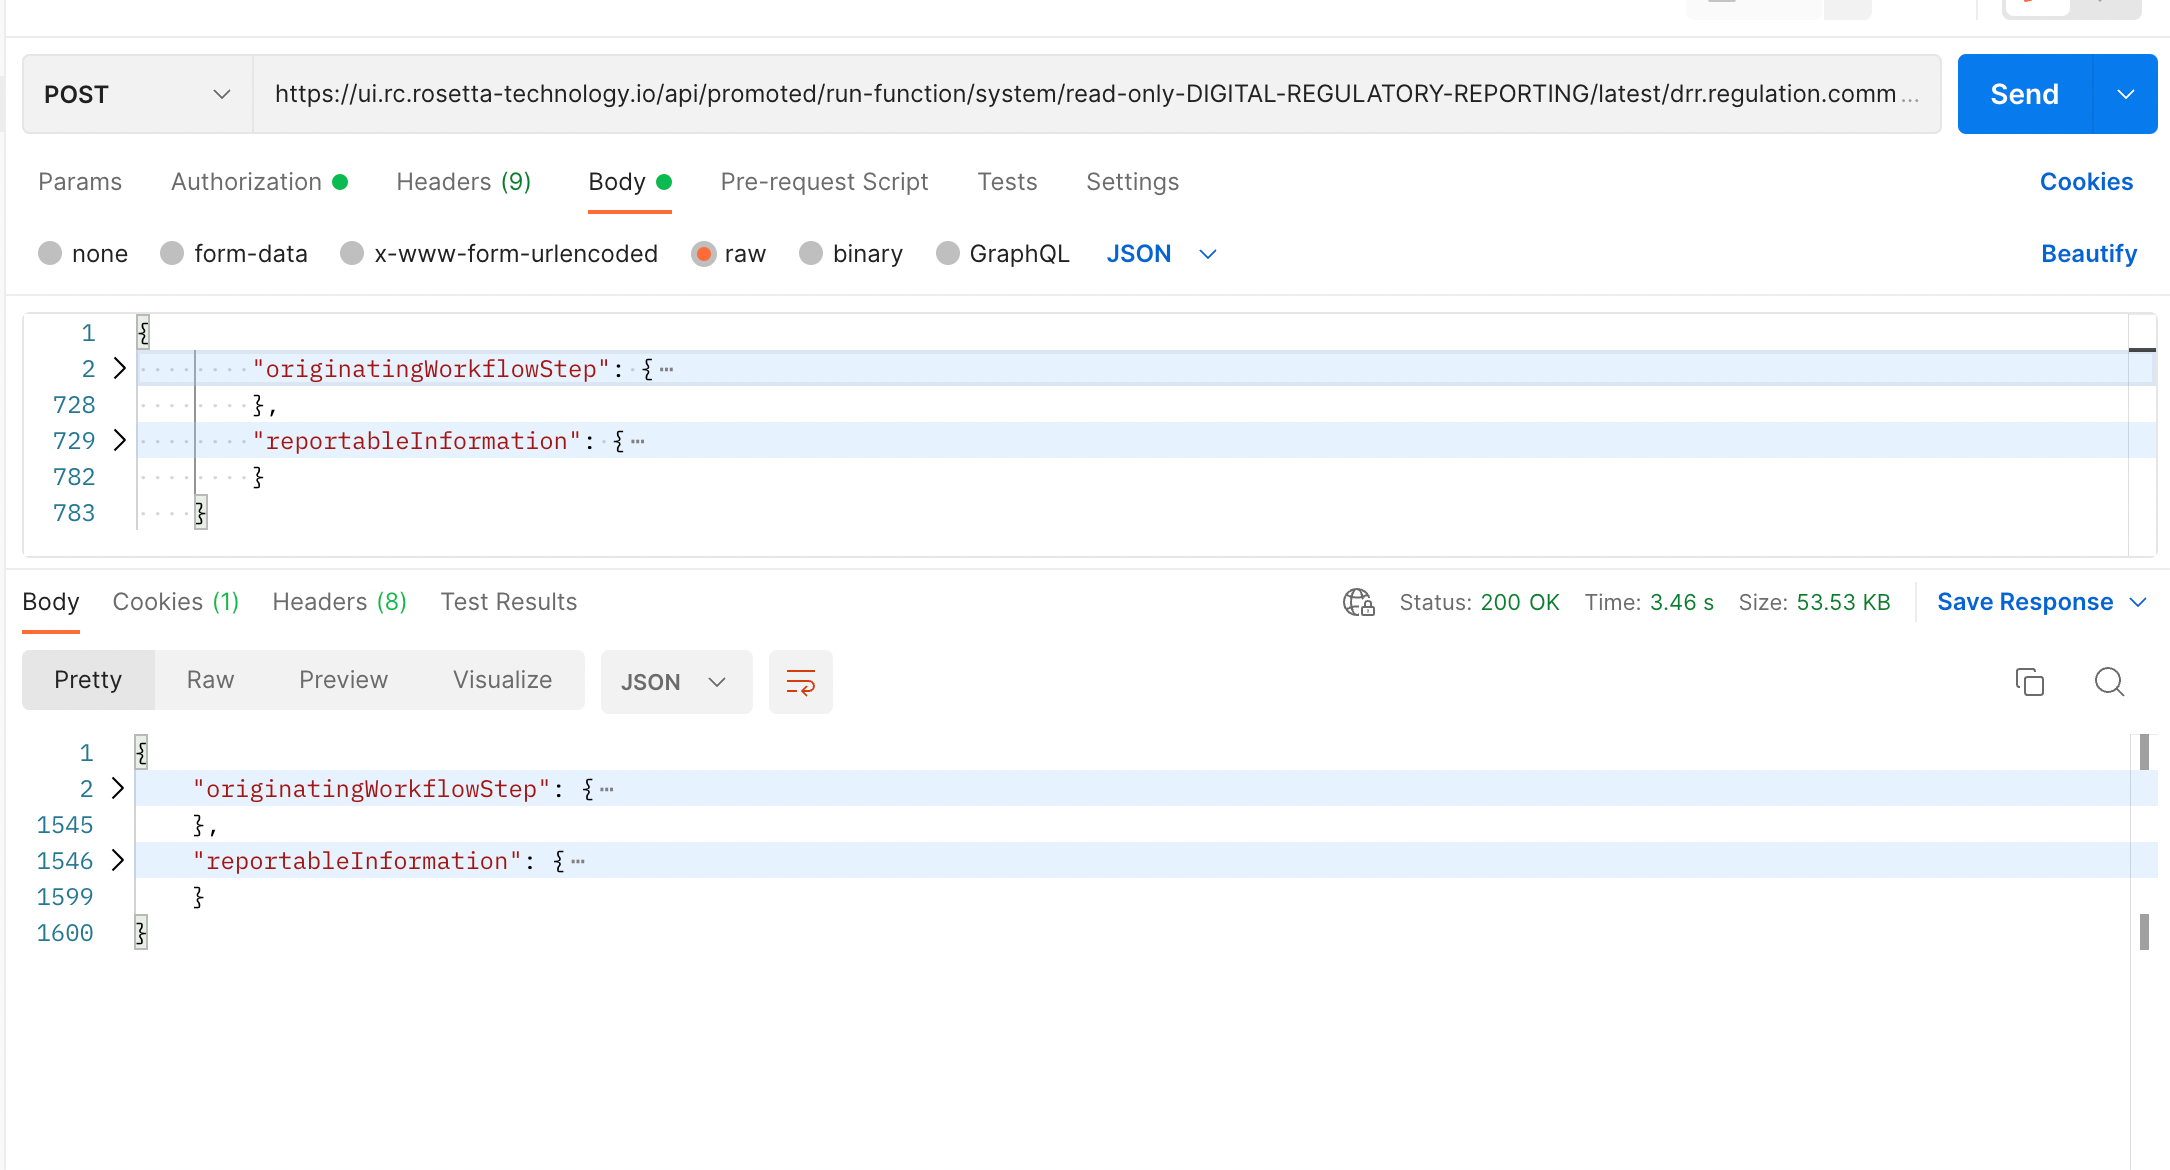Open the JSON language dropdown in request body
The height and width of the screenshot is (1170, 2170).
tap(1162, 253)
